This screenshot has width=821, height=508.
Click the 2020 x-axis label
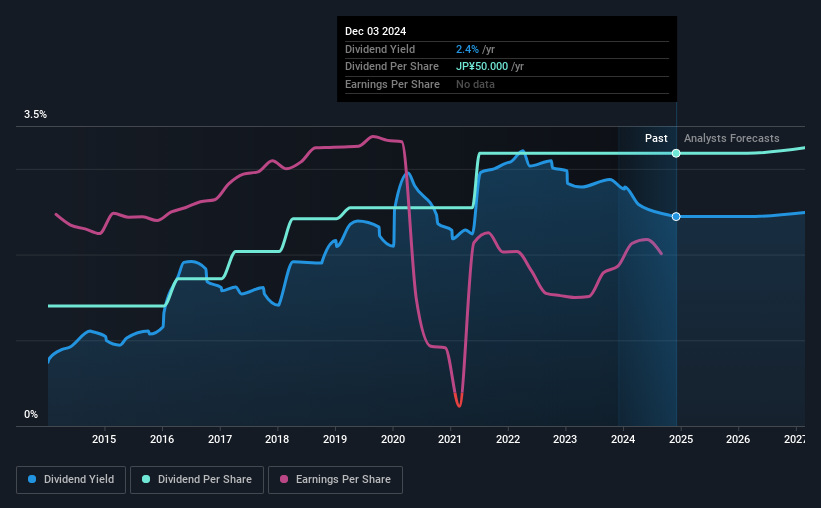click(x=393, y=439)
